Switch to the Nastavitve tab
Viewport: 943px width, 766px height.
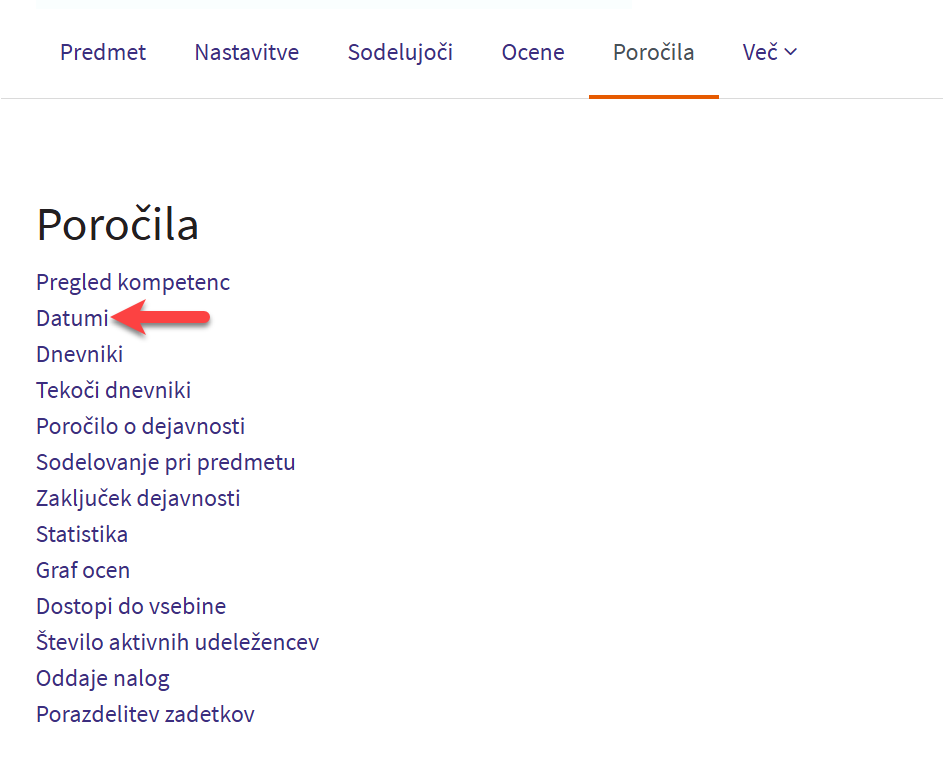tap(246, 53)
